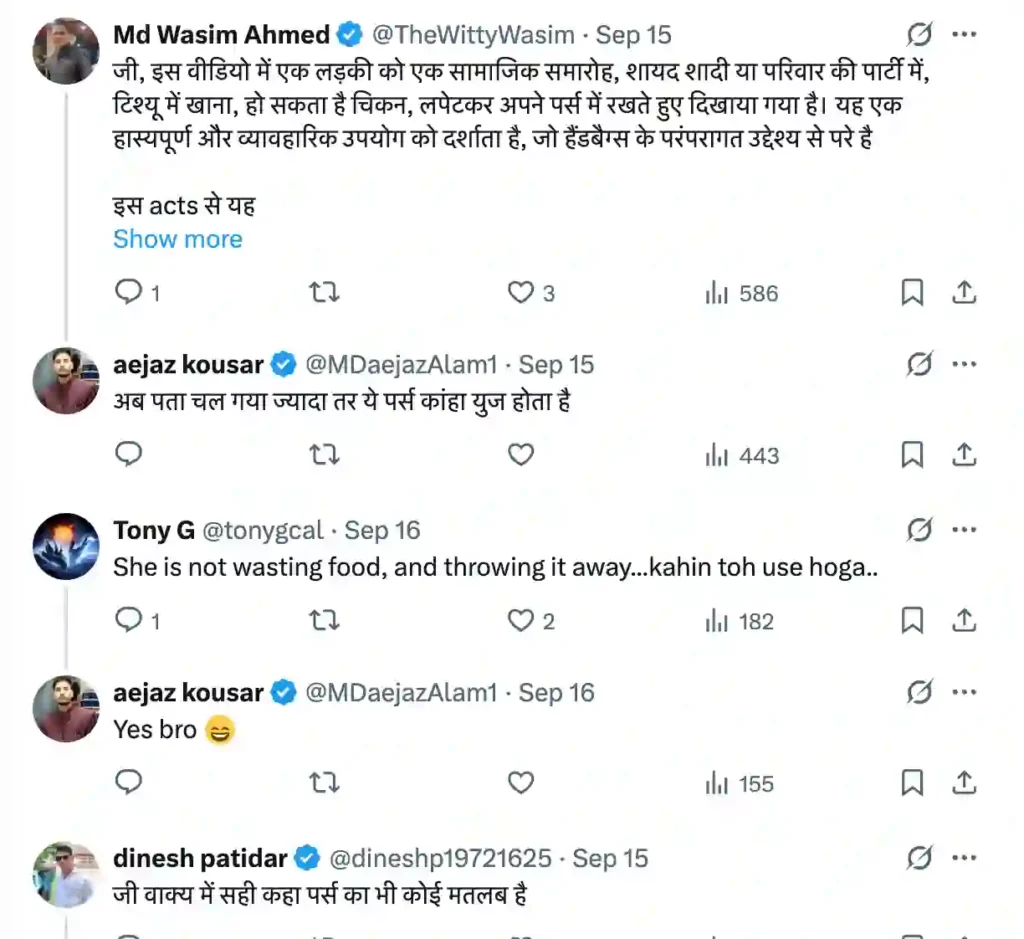This screenshot has height=939, width=1024.
Task: Open @TheWittyWasim profile handle
Action: (473, 35)
